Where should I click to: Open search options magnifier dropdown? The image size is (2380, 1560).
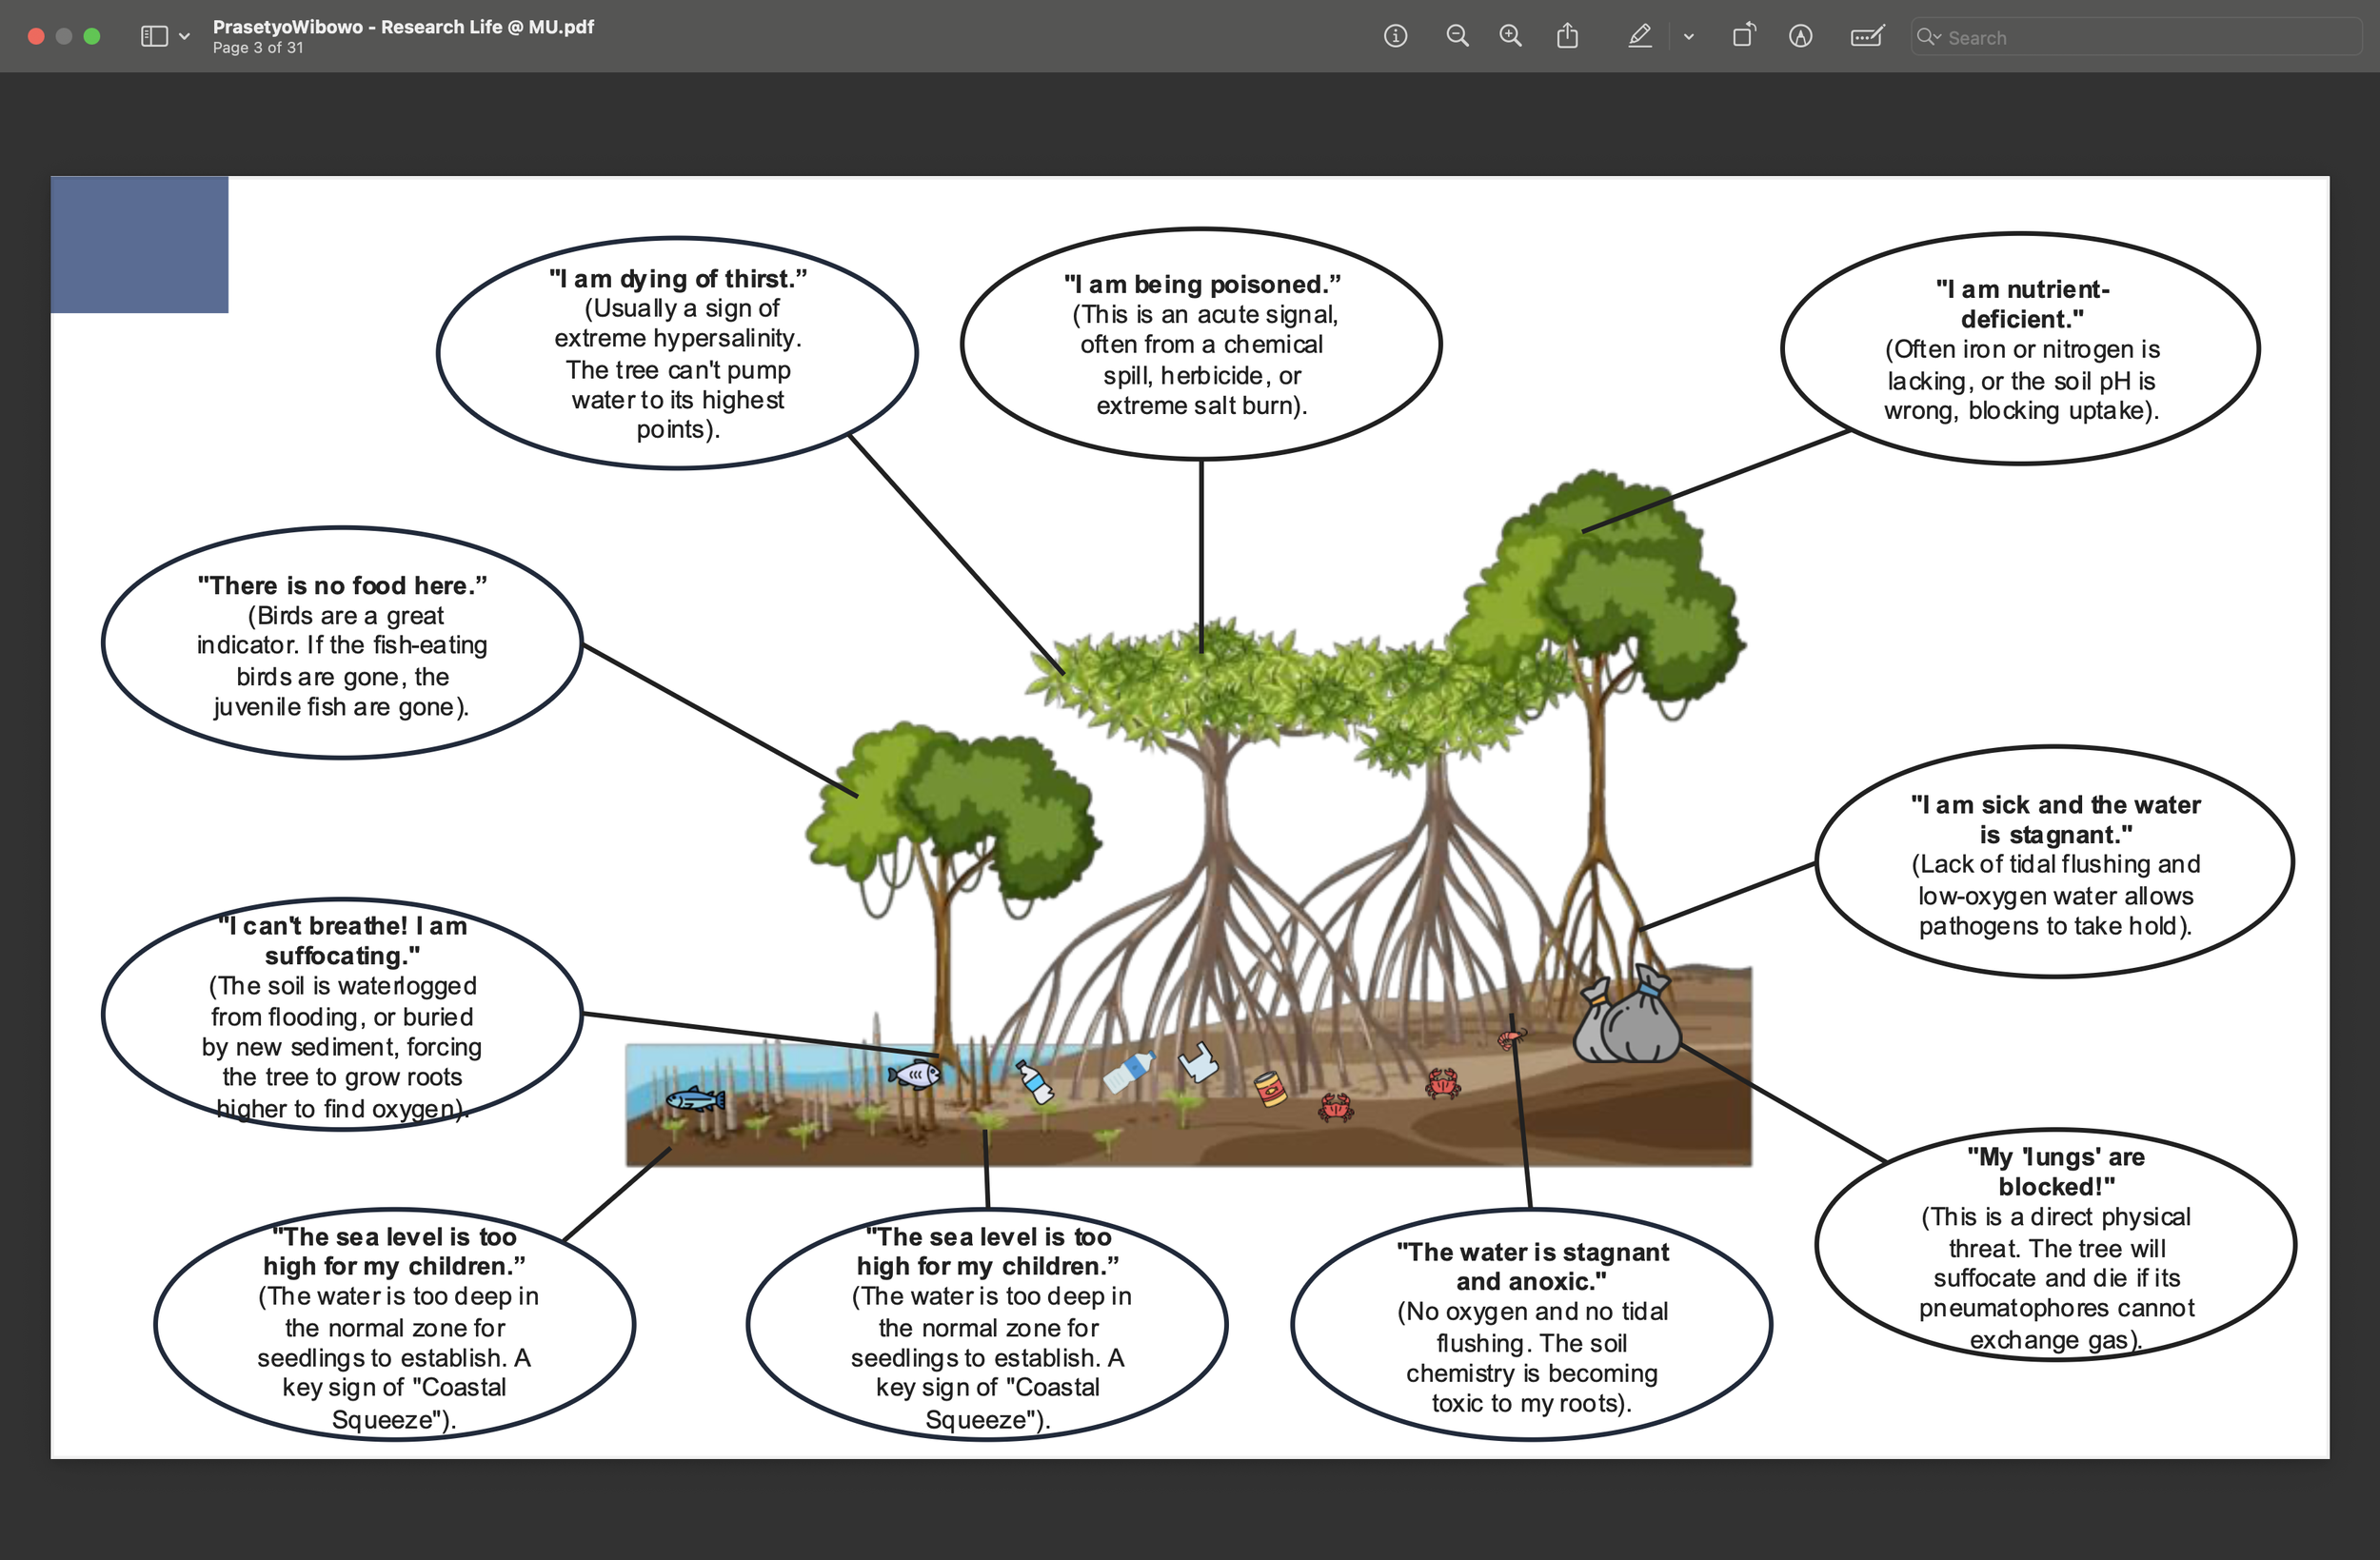pos(1928,37)
